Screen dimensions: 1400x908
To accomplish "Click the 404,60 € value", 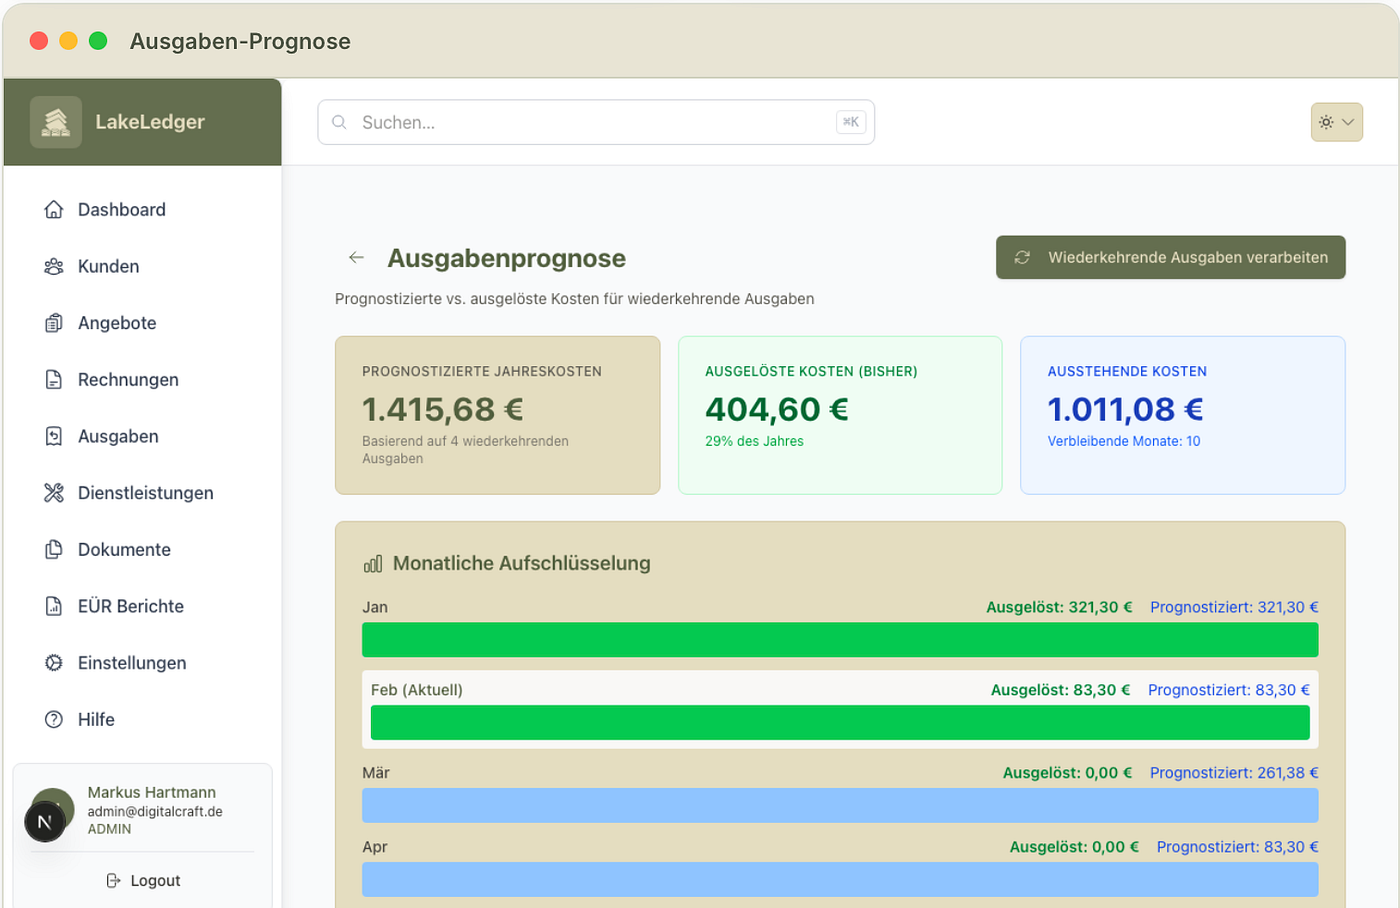I will point(777,409).
